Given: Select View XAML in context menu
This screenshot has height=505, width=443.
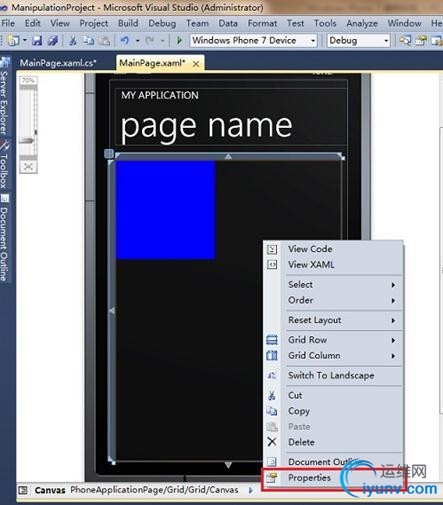Looking at the screenshot, I should point(334,265).
